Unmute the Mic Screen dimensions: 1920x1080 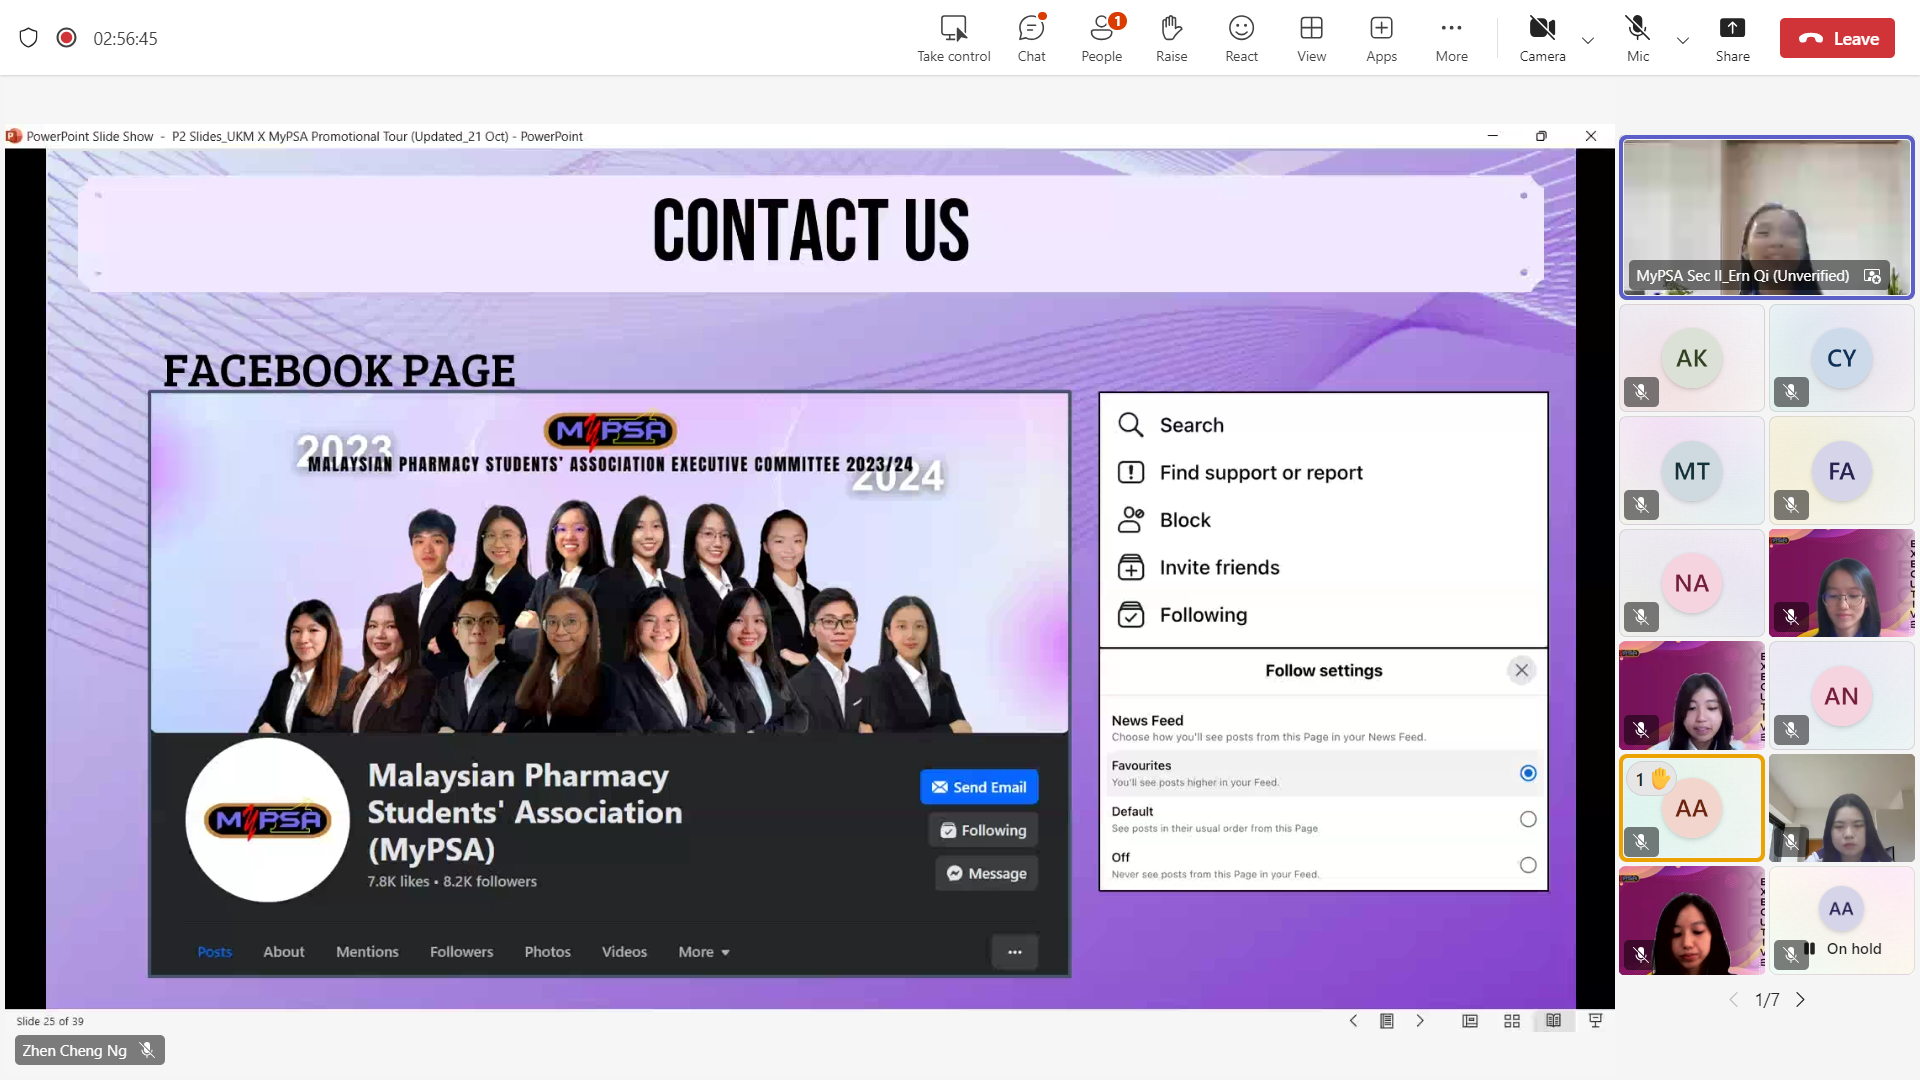tap(1637, 38)
